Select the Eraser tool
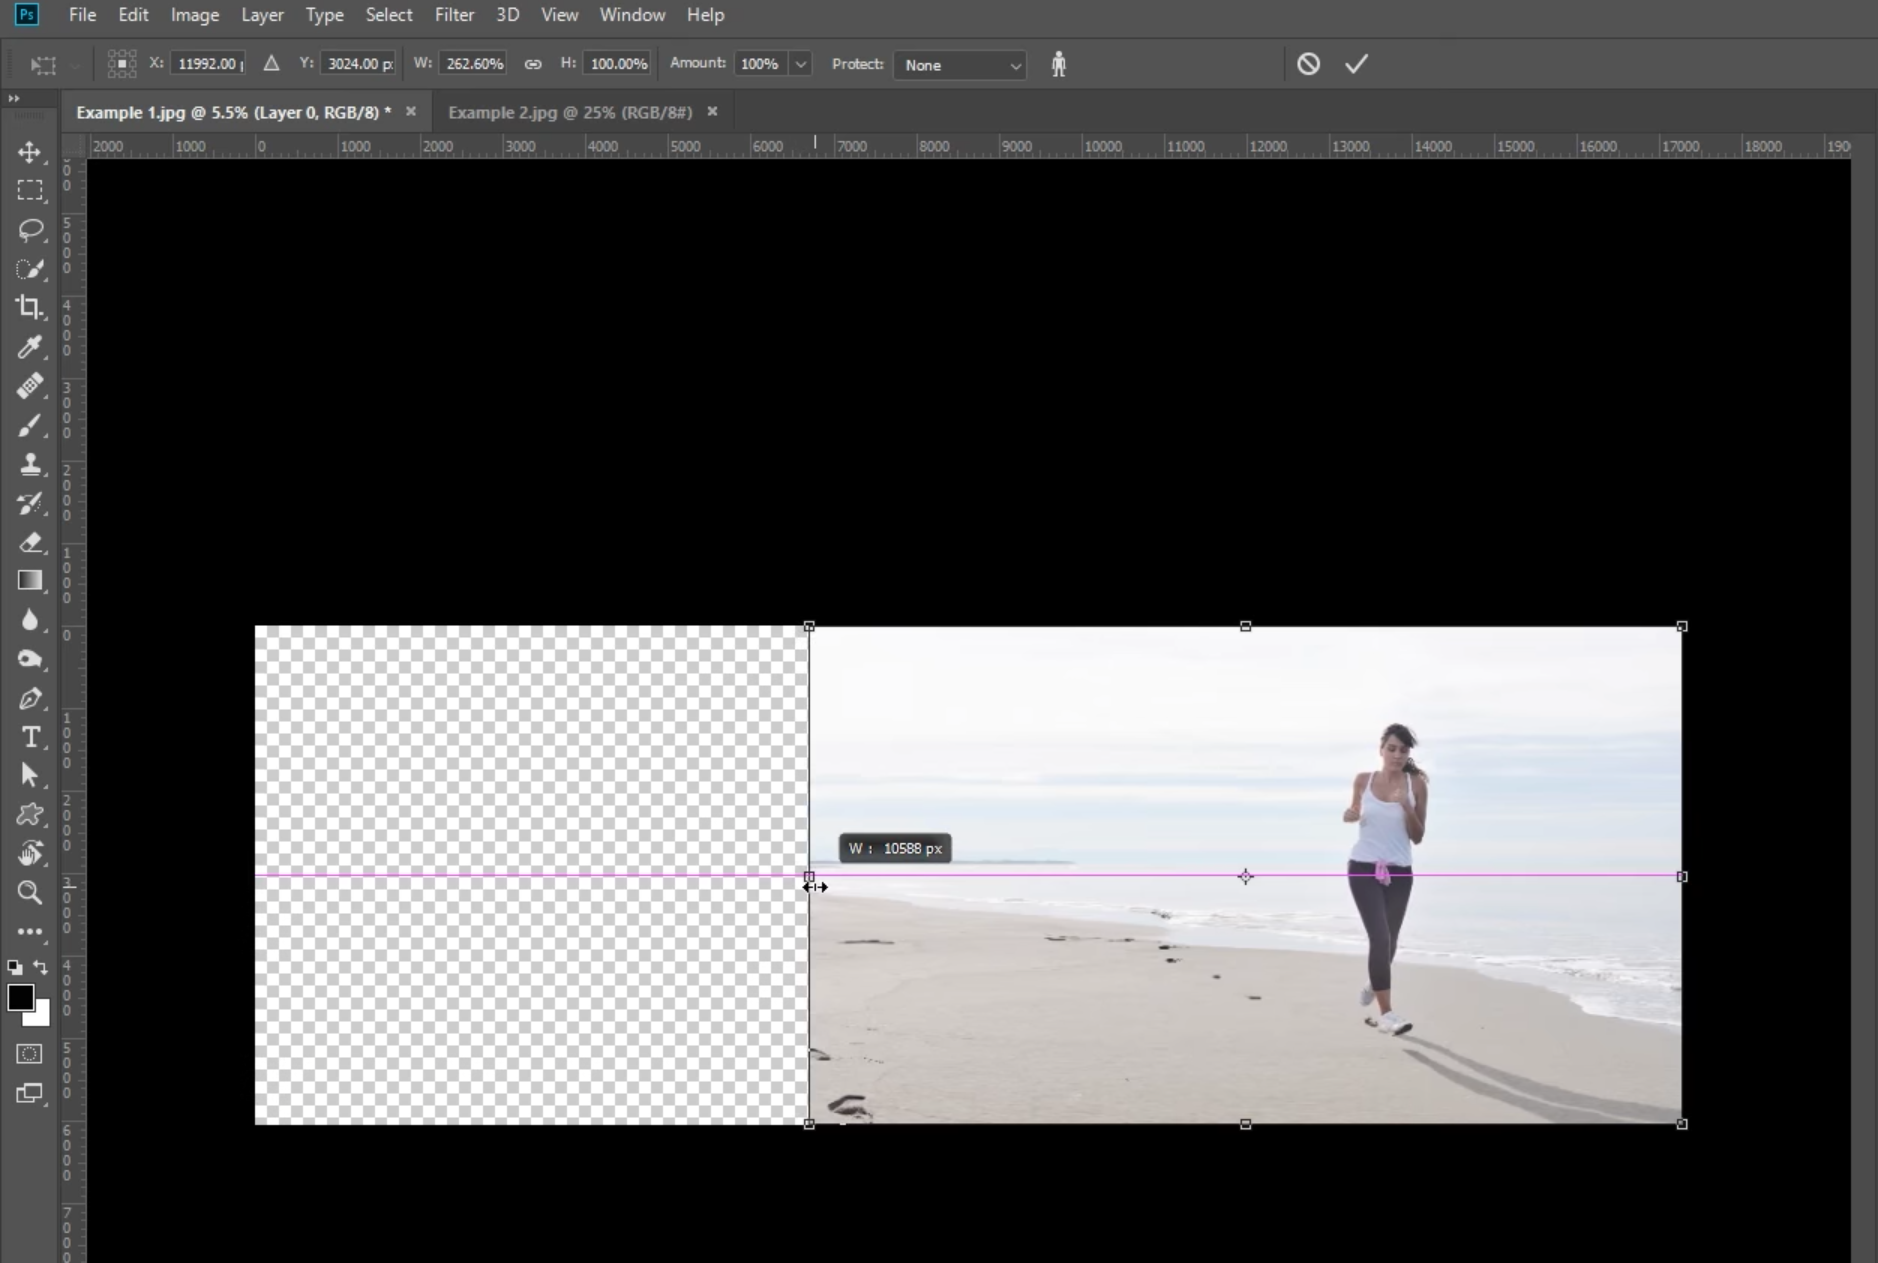The width and height of the screenshot is (1878, 1263). click(x=30, y=542)
